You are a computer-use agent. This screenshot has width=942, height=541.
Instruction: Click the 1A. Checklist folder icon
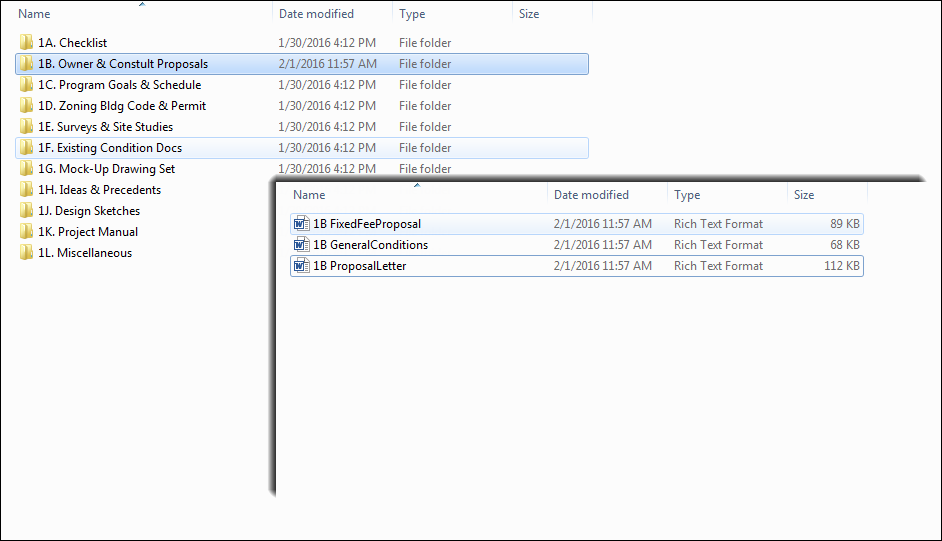point(26,43)
